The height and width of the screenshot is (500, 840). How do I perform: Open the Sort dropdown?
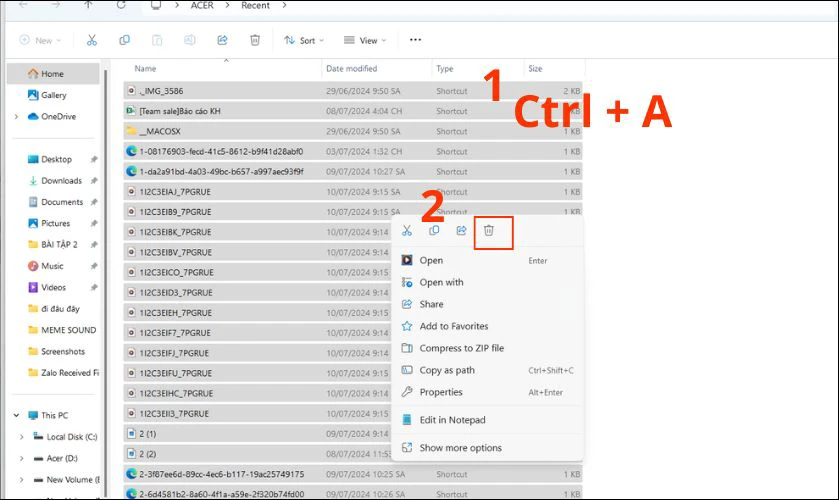[x=300, y=40]
